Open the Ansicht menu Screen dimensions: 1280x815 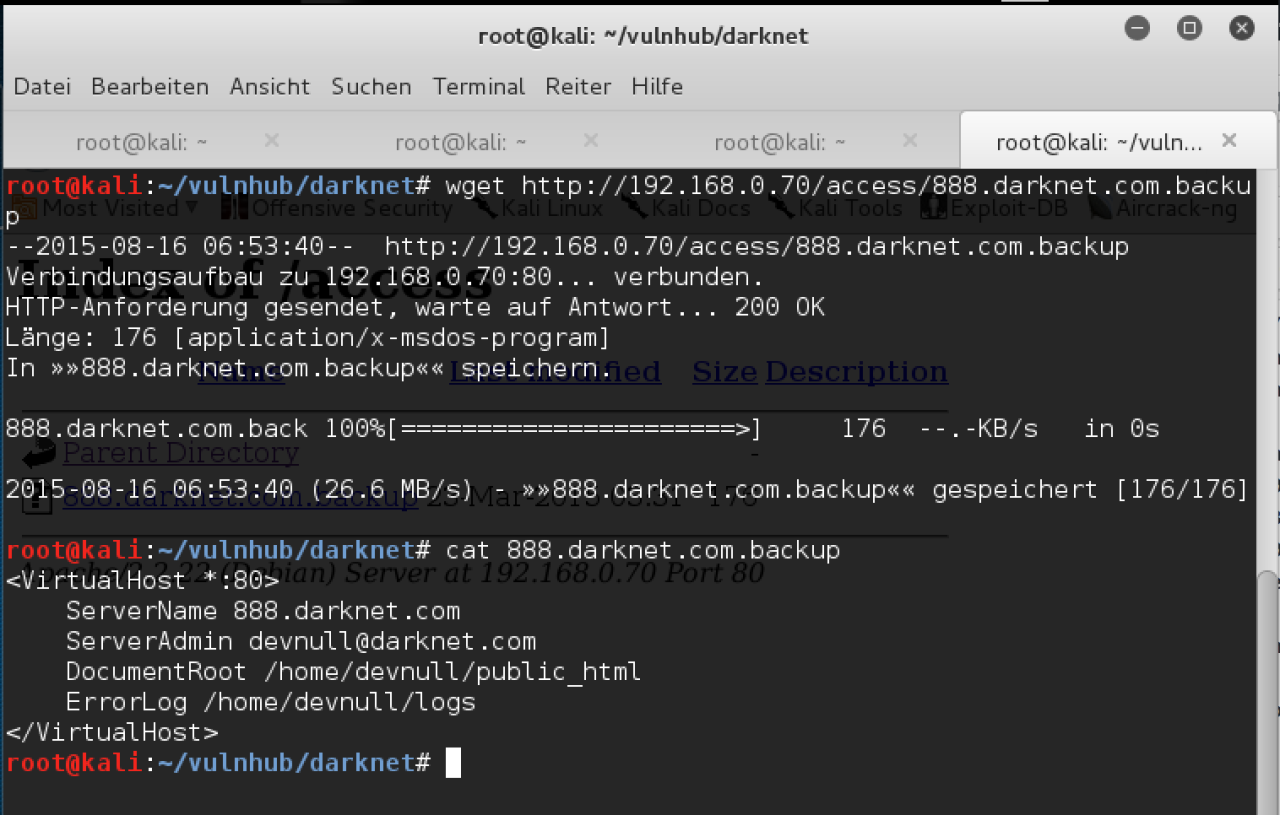tap(270, 87)
